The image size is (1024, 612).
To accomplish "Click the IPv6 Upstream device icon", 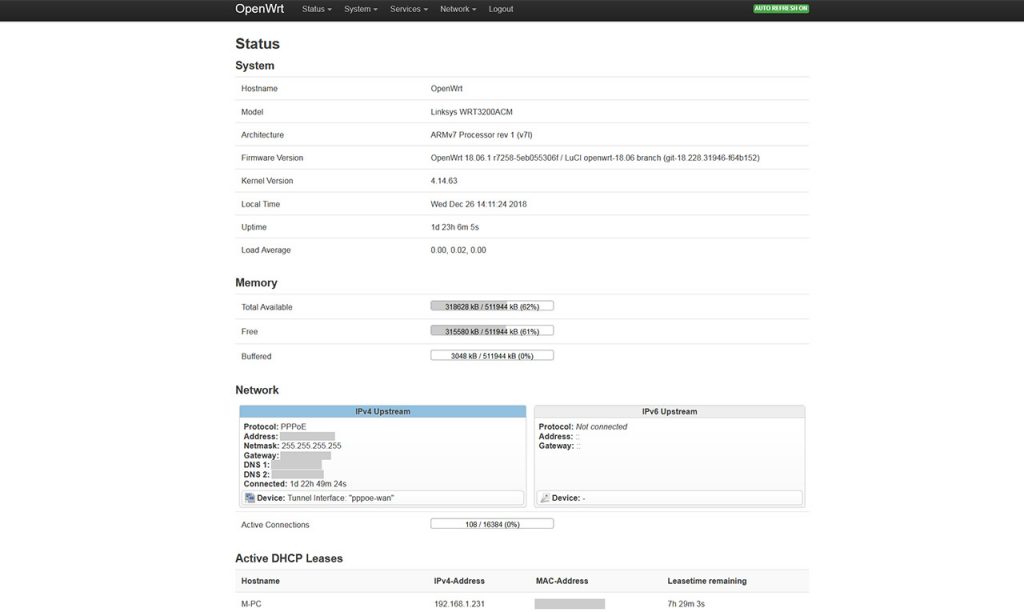I will [x=546, y=497].
